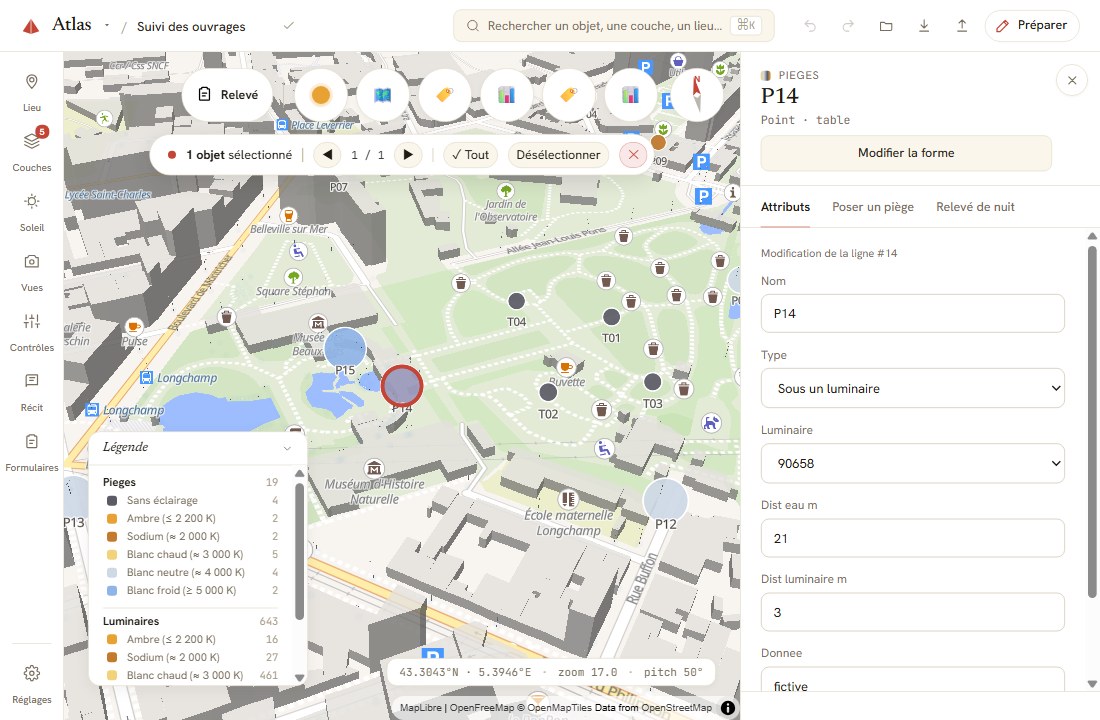The height and width of the screenshot is (720, 1100).
Task: Click the Relevé button on the map
Action: pyautogui.click(x=229, y=95)
